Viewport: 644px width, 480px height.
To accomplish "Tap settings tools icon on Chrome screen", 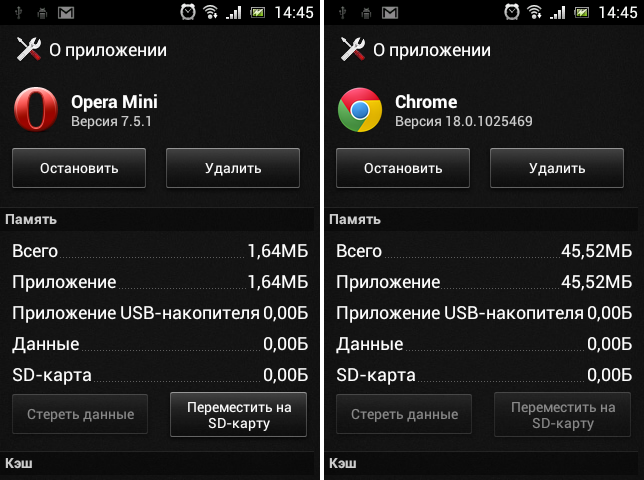I will tap(353, 49).
